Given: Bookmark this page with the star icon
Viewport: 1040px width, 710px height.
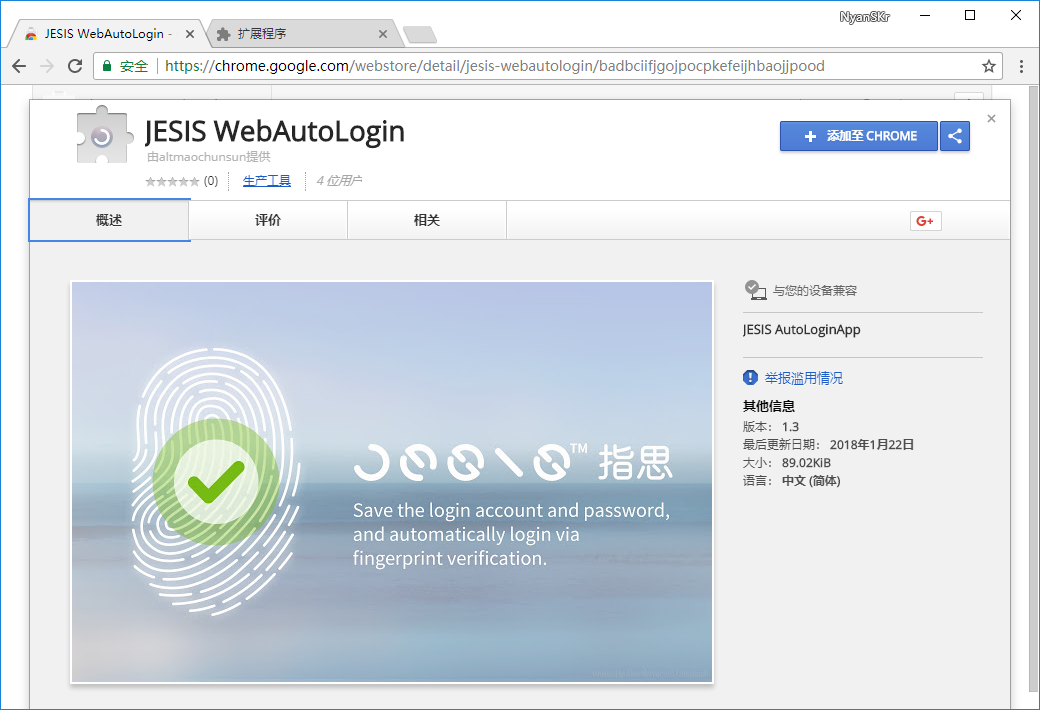Looking at the screenshot, I should click(988, 66).
